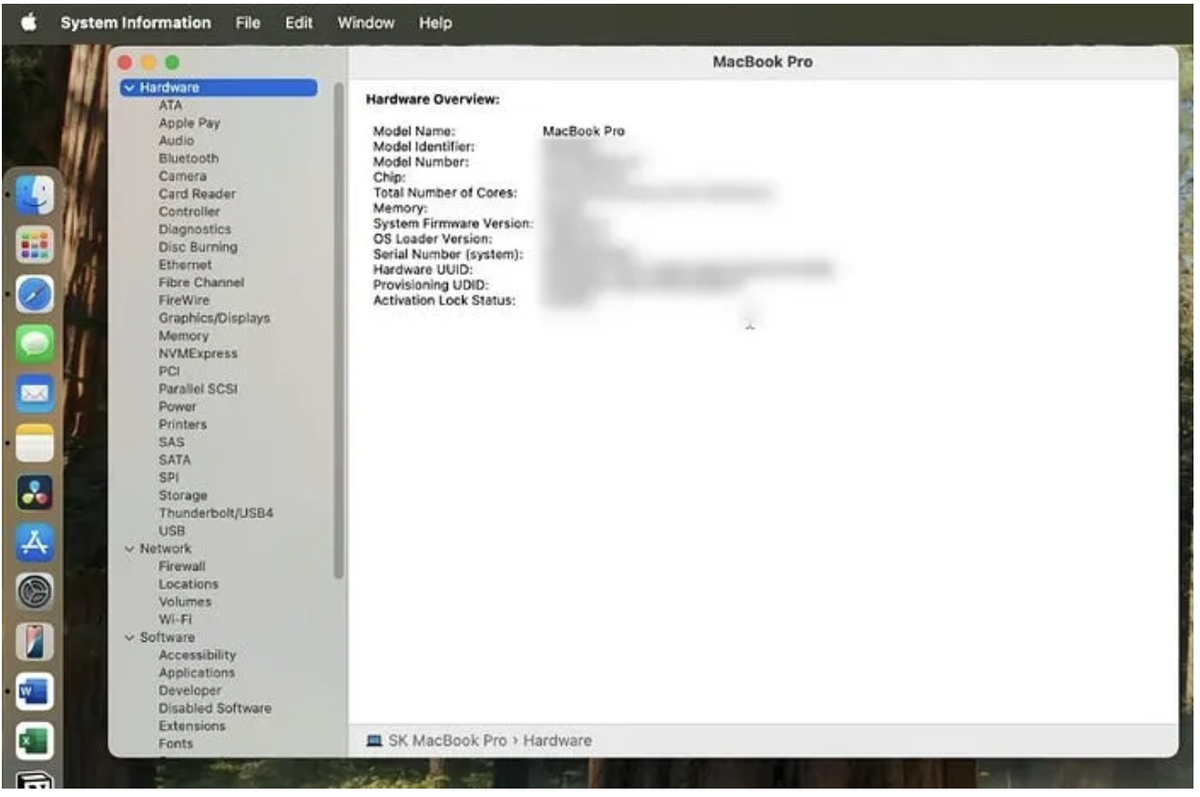Open the App Store in Dock
Viewport: 1200px width, 797px height.
tap(35, 542)
